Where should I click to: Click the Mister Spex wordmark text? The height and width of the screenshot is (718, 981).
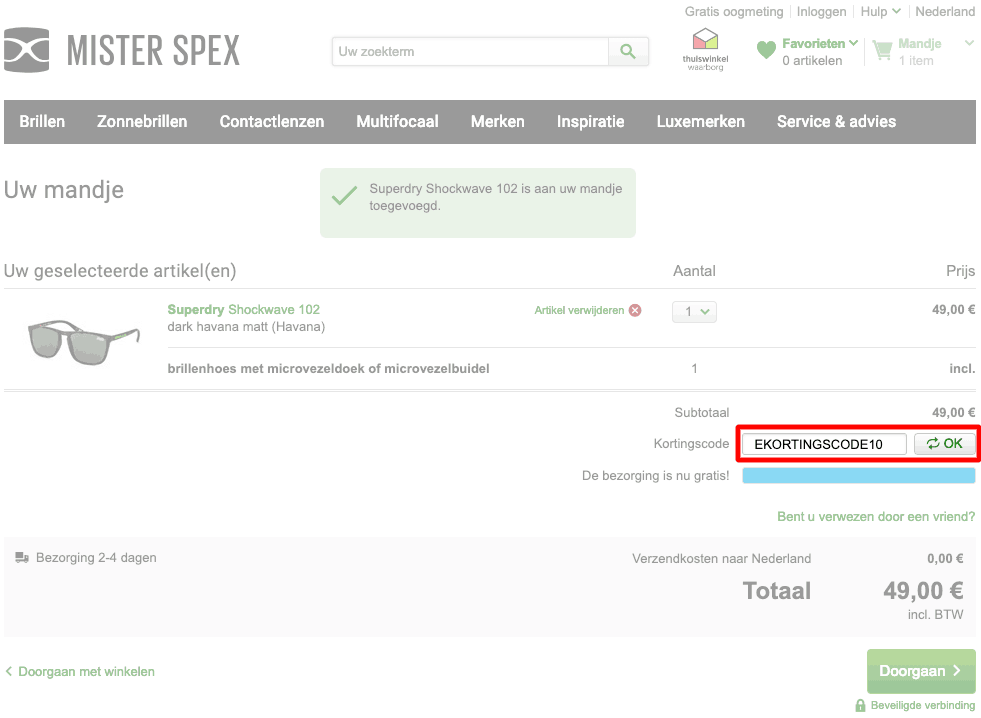coord(153,50)
